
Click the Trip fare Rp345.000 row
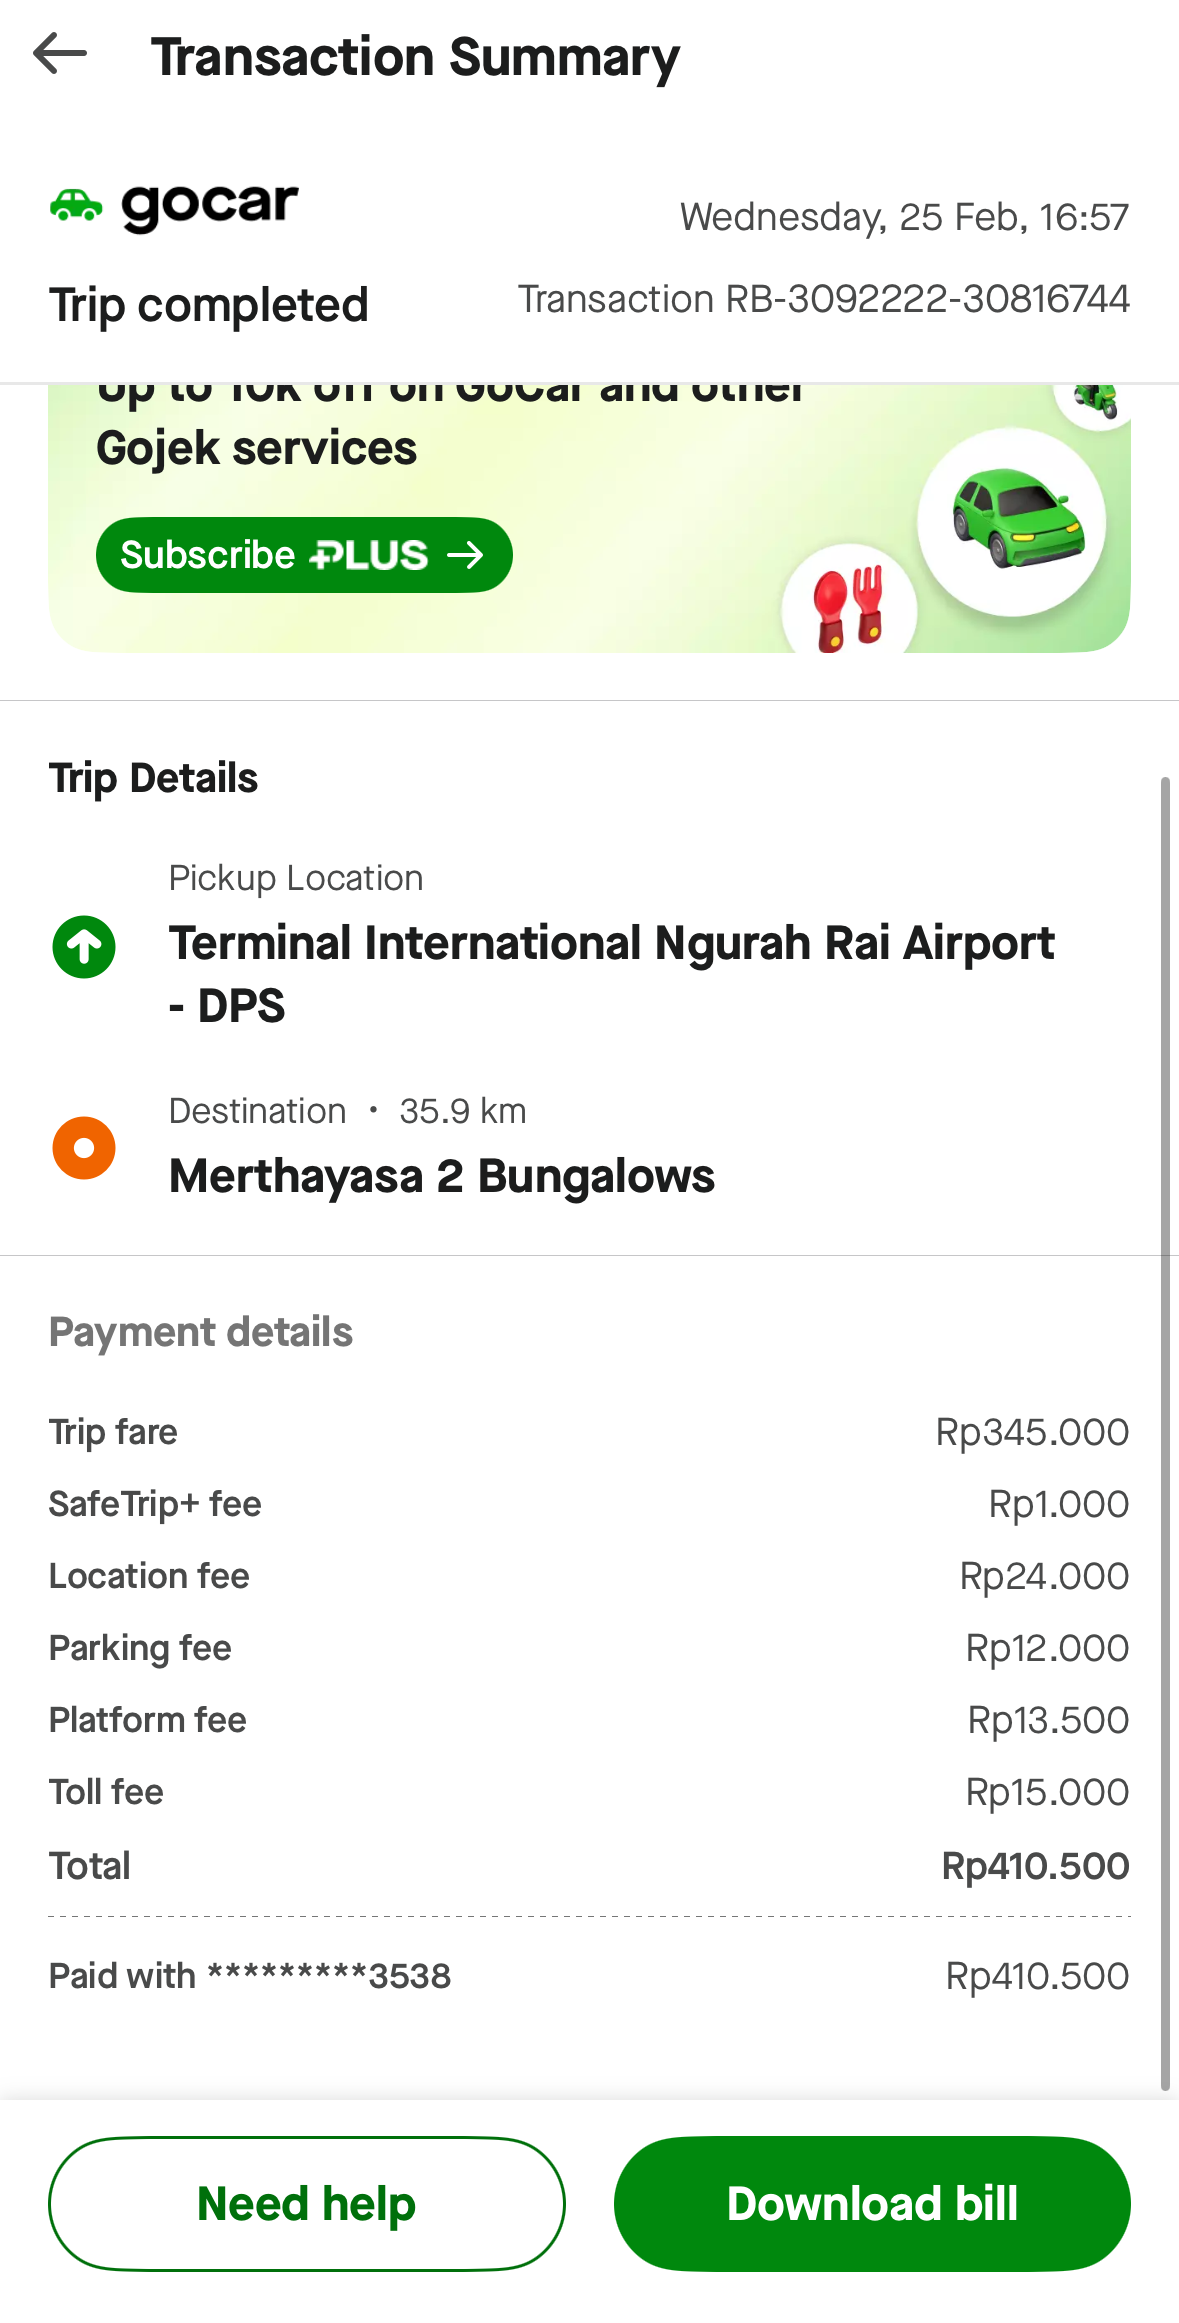pyautogui.click(x=588, y=1432)
